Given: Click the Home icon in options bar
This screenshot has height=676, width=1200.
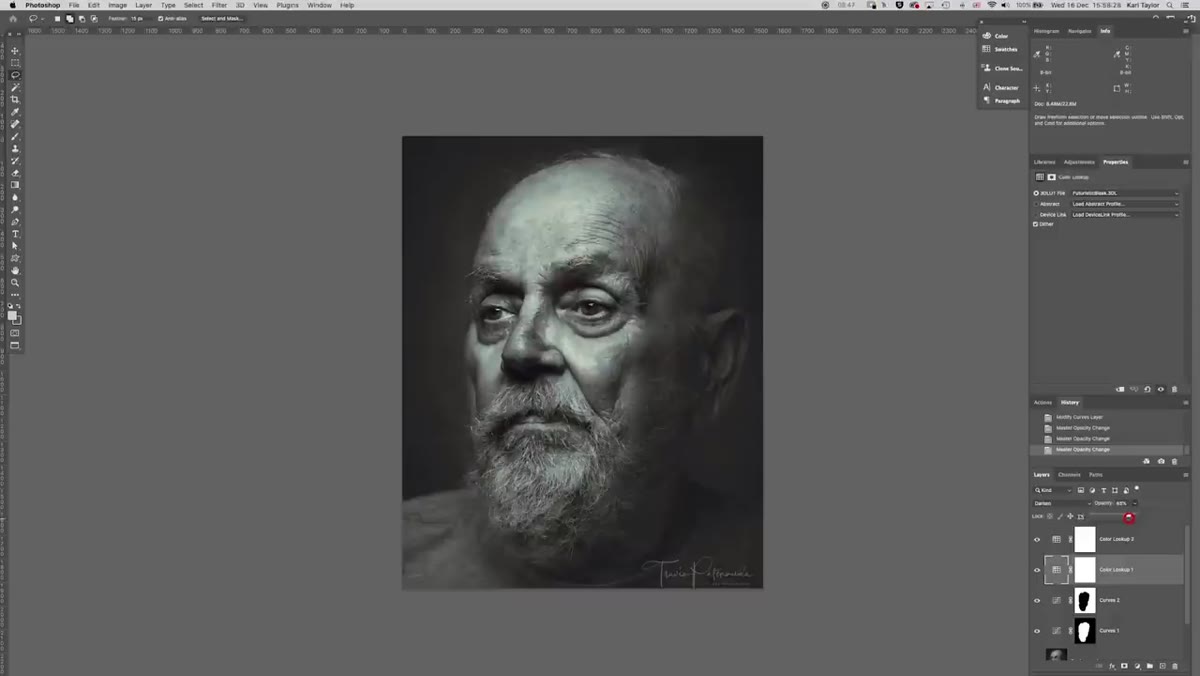Looking at the screenshot, I should (x=13, y=18).
